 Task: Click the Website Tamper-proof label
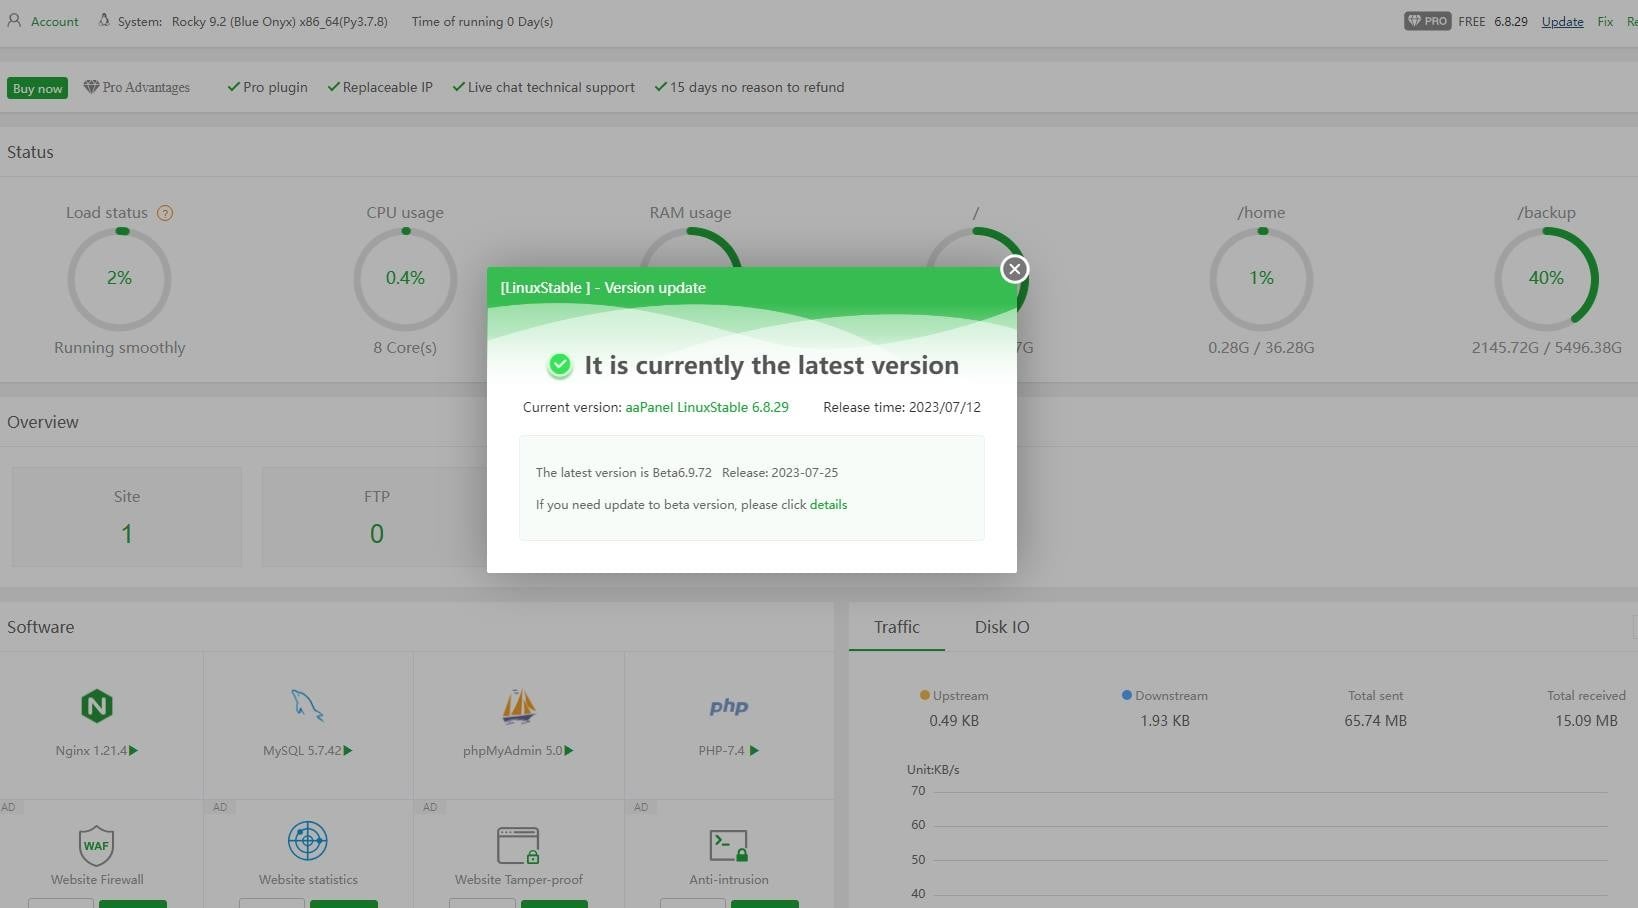tap(519, 880)
